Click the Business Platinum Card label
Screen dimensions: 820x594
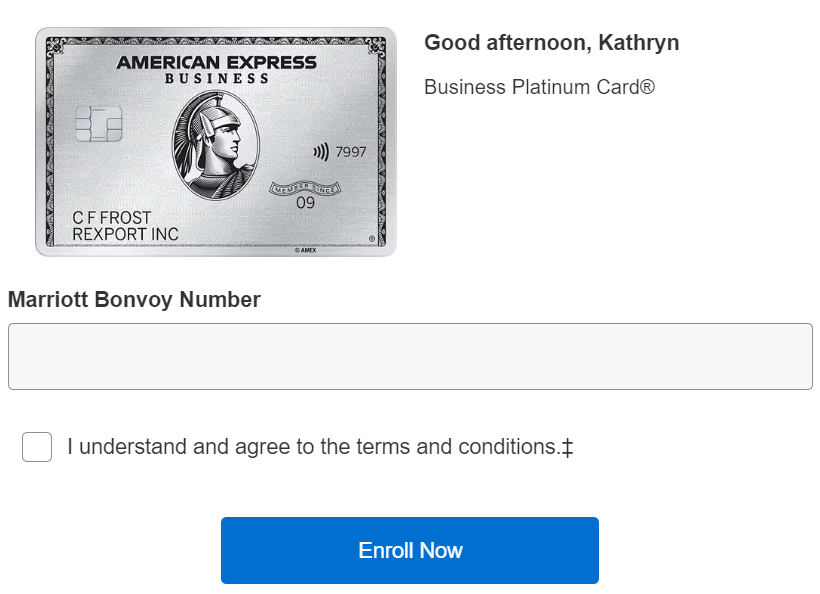[539, 87]
